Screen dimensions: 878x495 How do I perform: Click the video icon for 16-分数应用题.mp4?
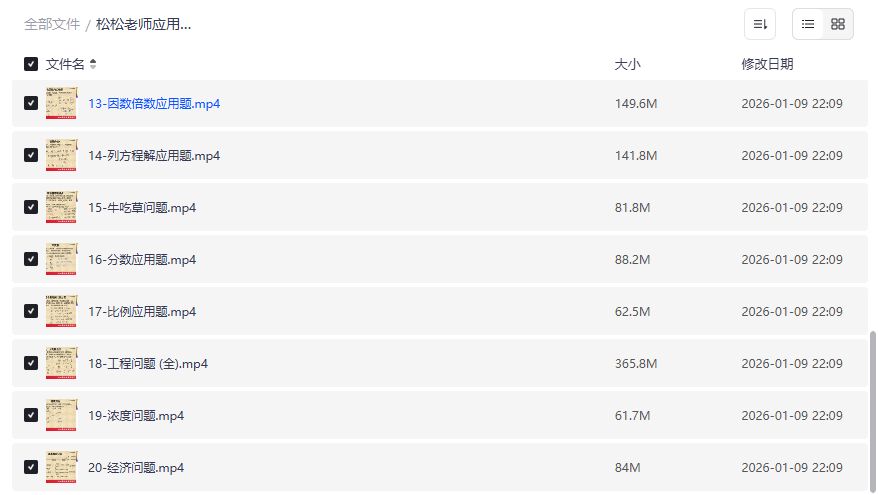(x=61, y=259)
